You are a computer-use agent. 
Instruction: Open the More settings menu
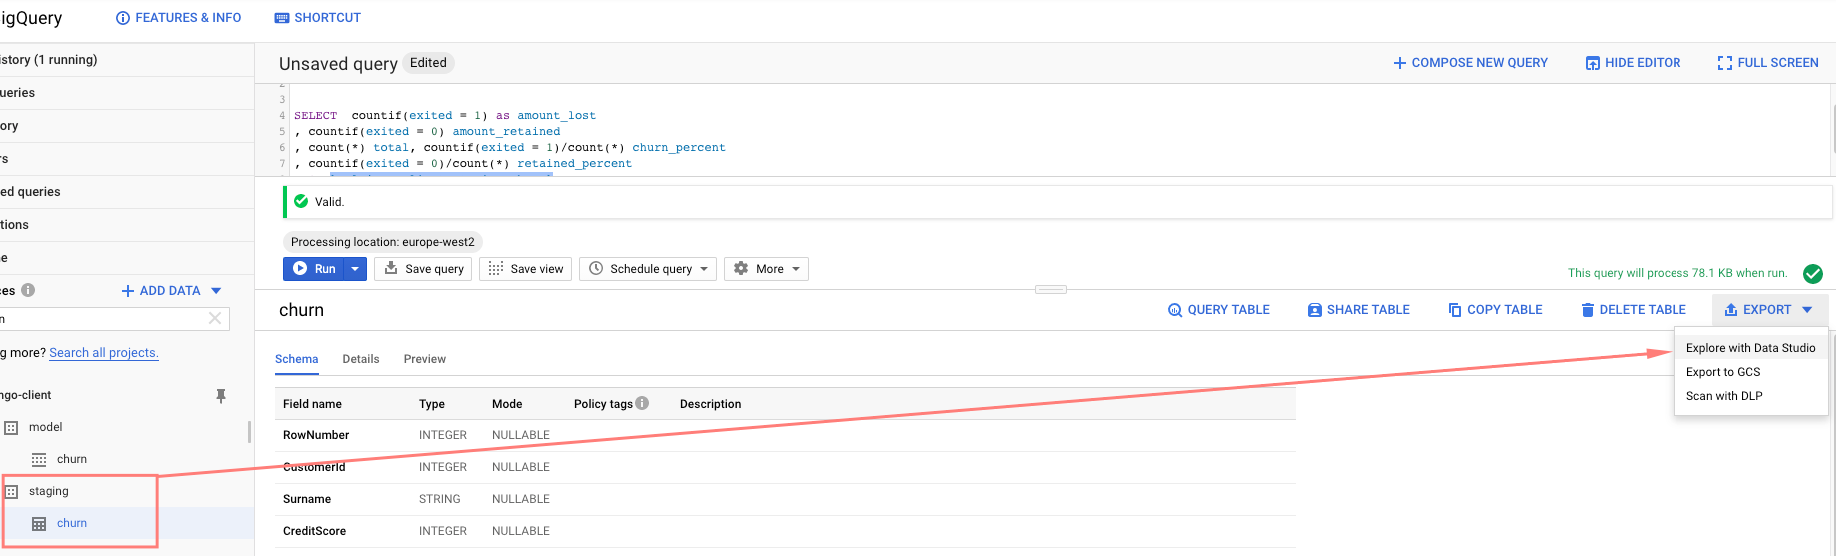point(766,269)
